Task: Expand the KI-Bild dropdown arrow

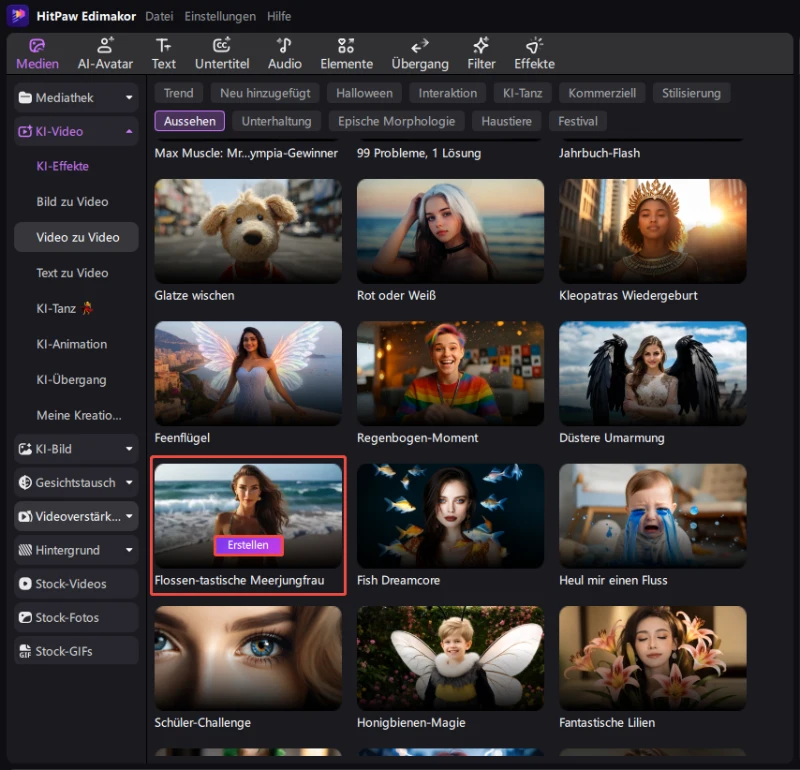Action: tap(129, 450)
